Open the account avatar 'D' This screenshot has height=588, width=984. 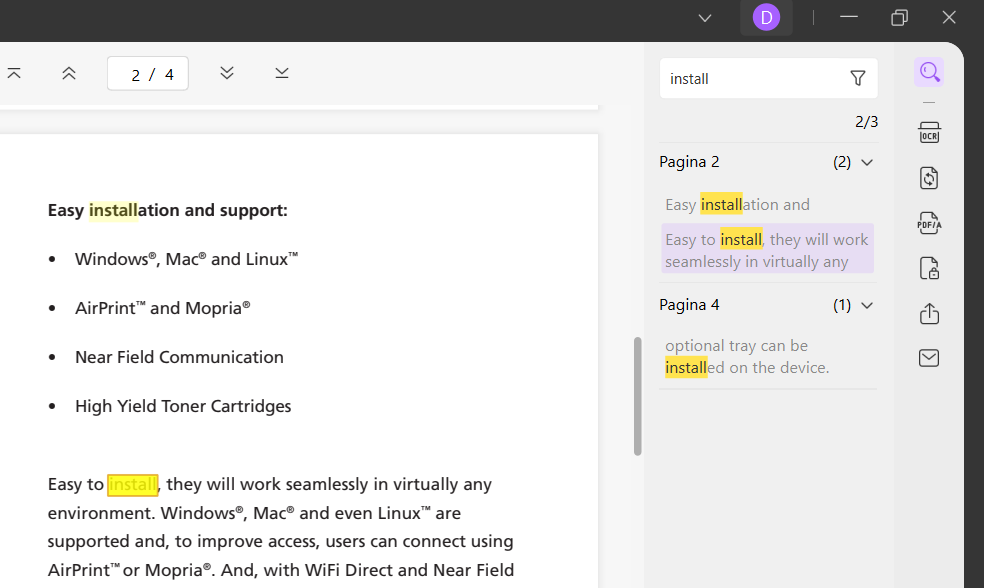point(766,18)
